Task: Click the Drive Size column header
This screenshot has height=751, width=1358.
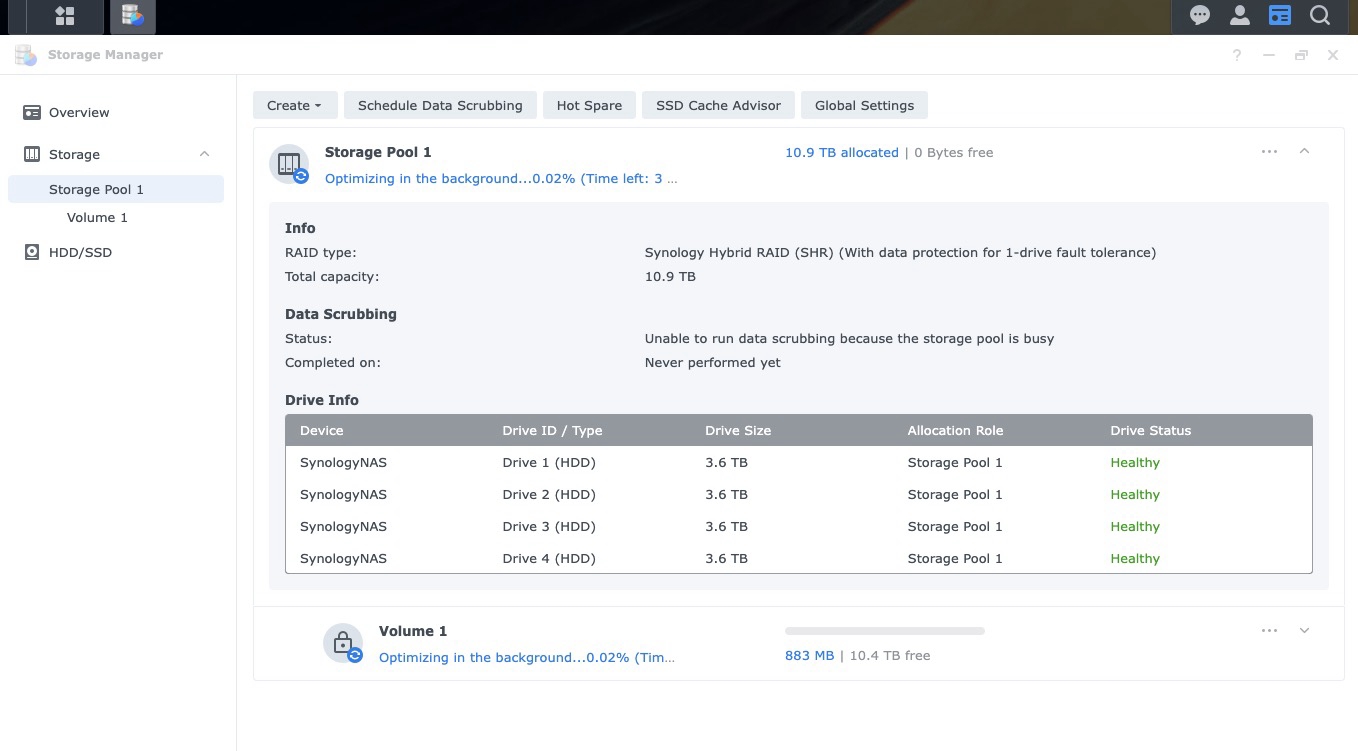Action: pos(738,430)
